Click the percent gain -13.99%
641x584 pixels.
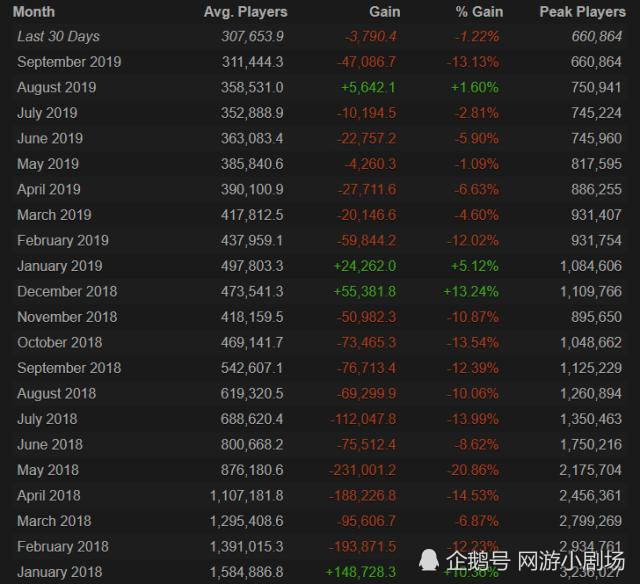[x=473, y=419]
